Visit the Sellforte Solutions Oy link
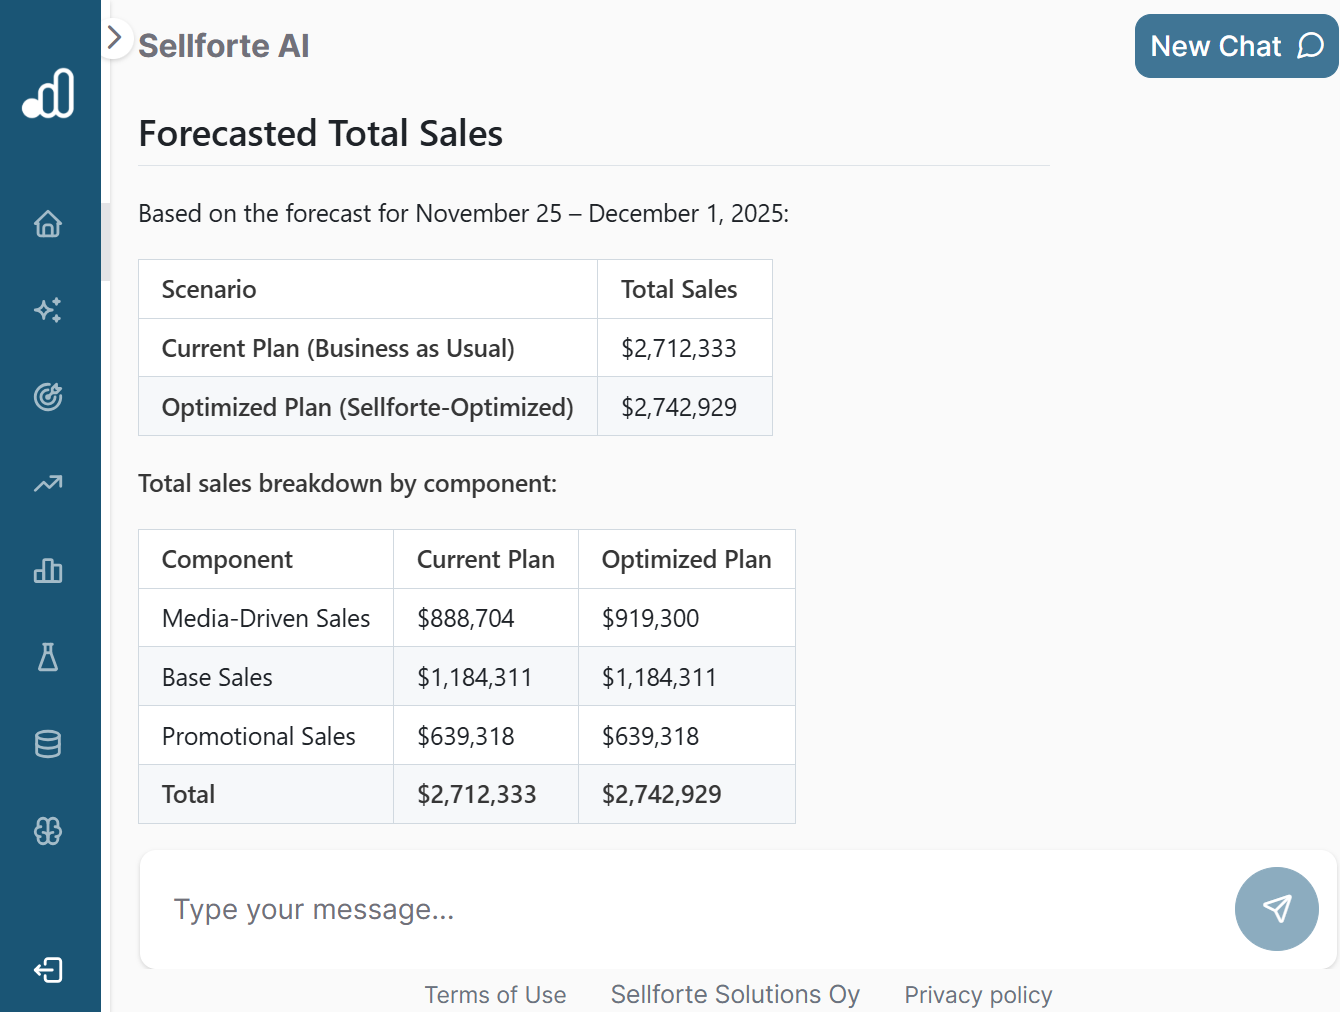The width and height of the screenshot is (1340, 1012). 735,994
